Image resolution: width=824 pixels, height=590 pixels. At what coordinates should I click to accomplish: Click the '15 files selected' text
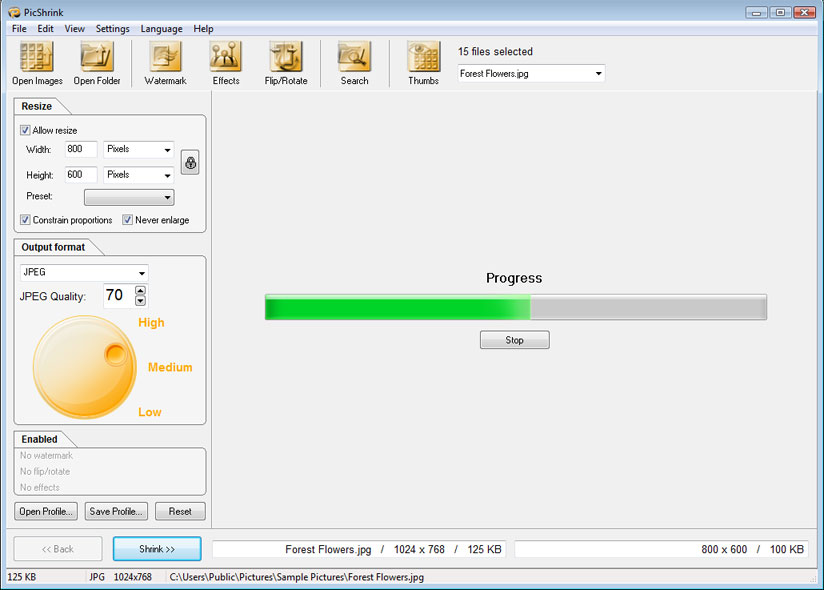point(495,51)
